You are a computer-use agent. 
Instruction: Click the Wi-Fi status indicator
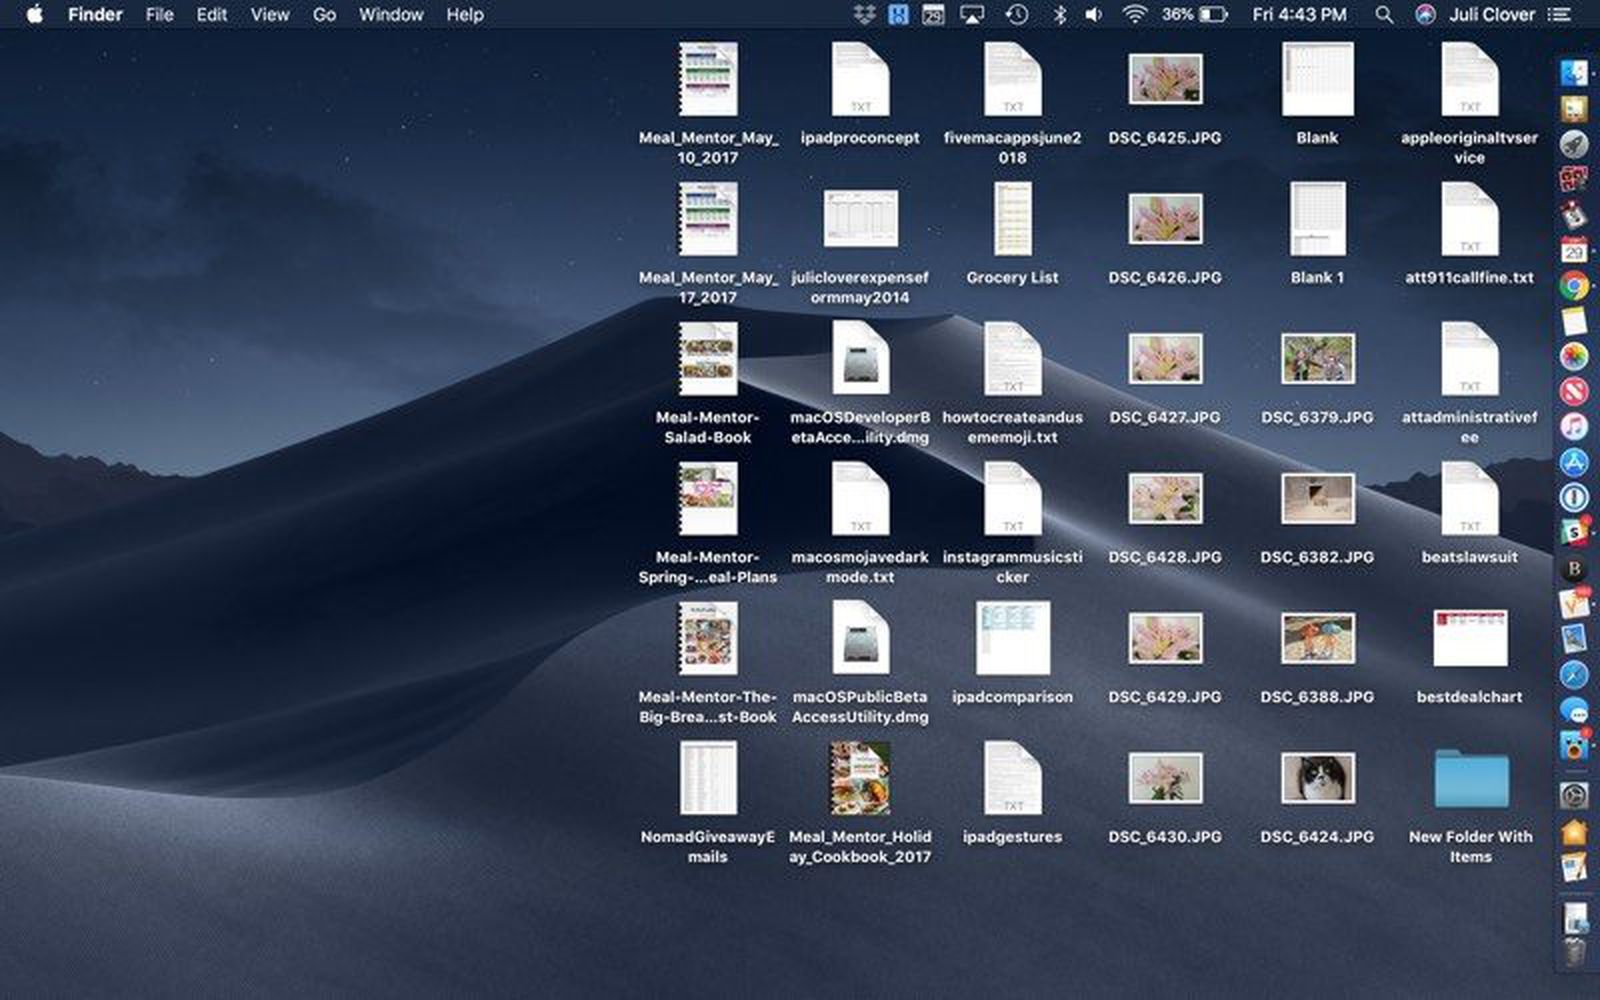point(1137,14)
